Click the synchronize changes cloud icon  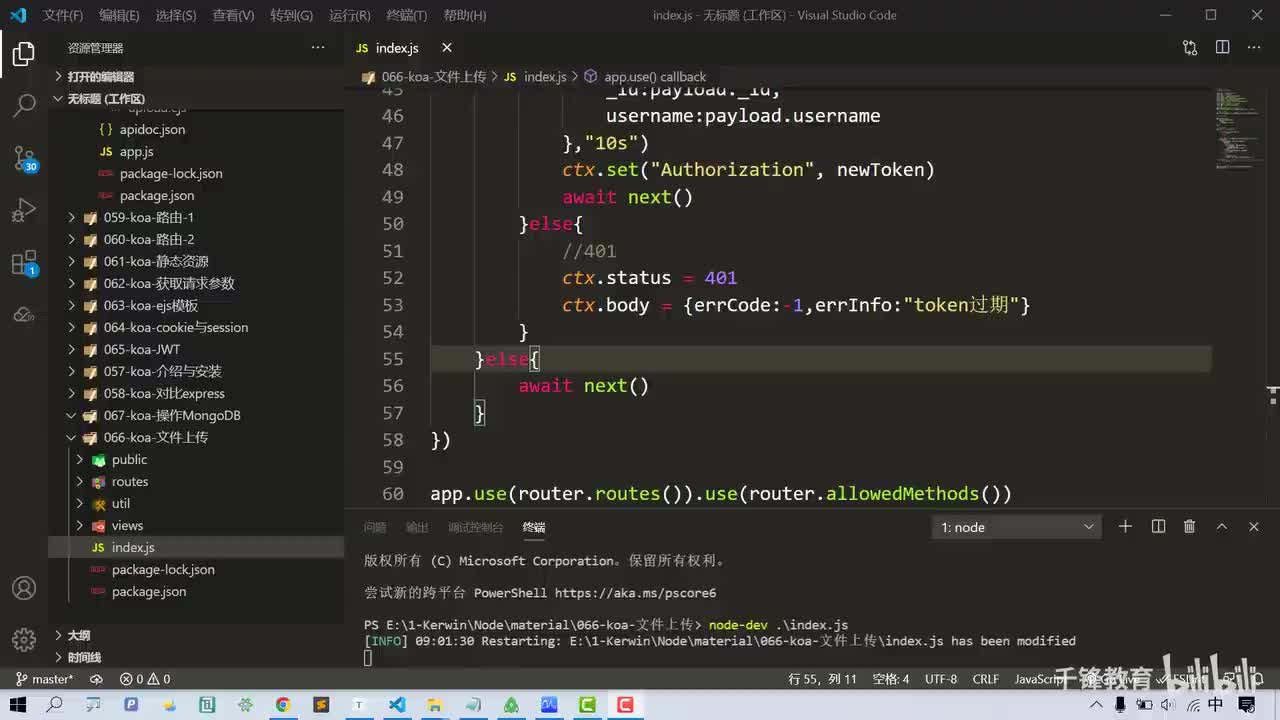pos(96,679)
